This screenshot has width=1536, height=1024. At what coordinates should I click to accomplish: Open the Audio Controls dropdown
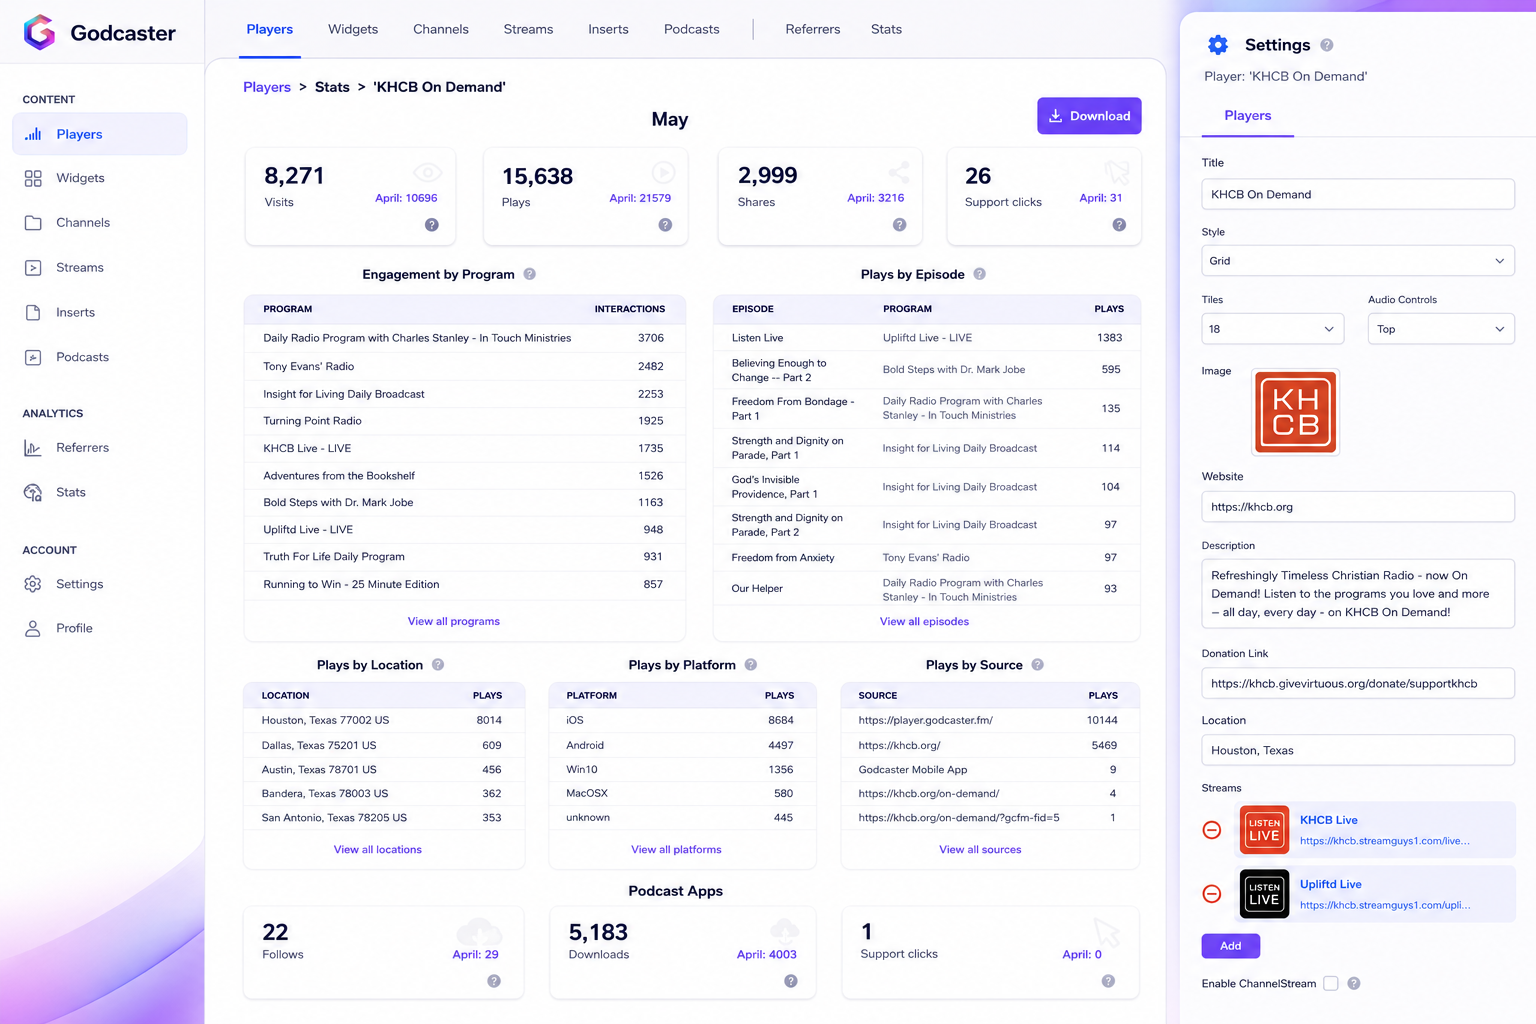(1441, 329)
